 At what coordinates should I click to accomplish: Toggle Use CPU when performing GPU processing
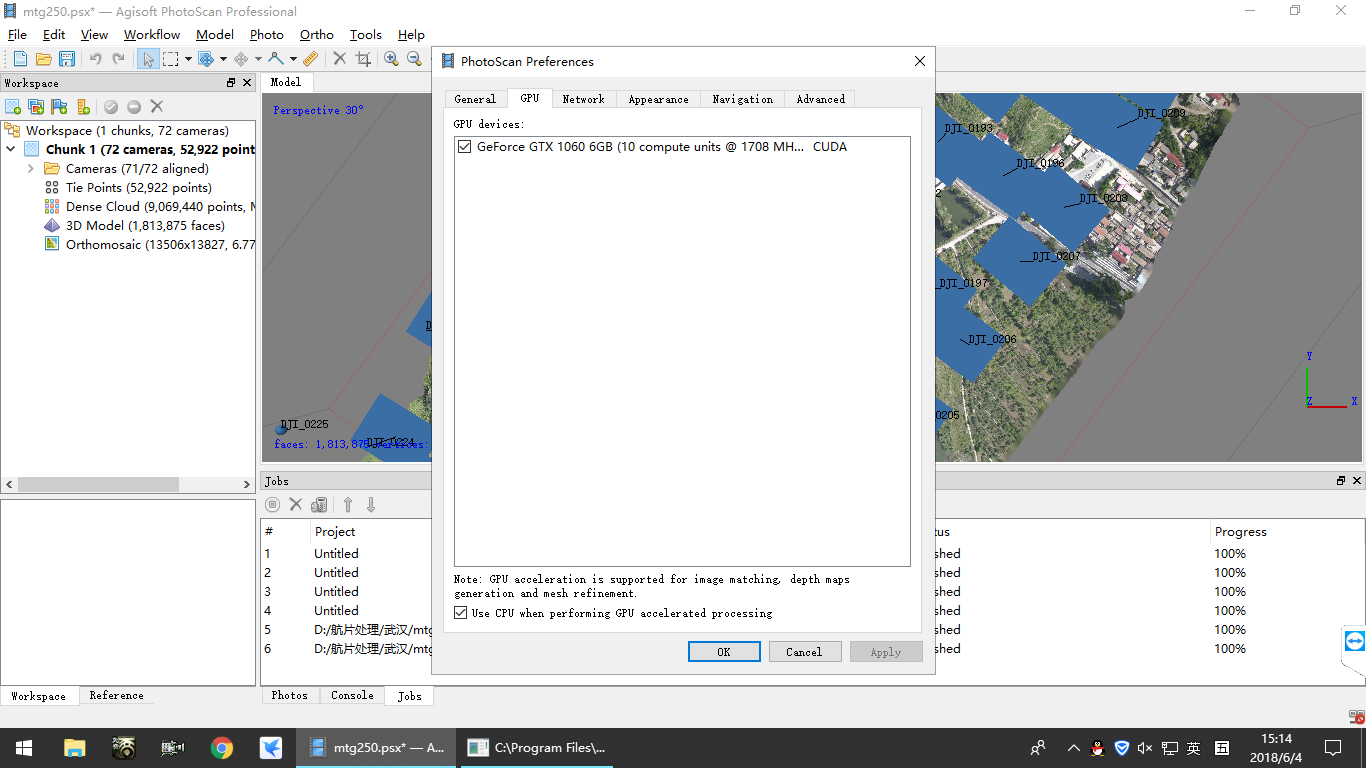click(461, 613)
